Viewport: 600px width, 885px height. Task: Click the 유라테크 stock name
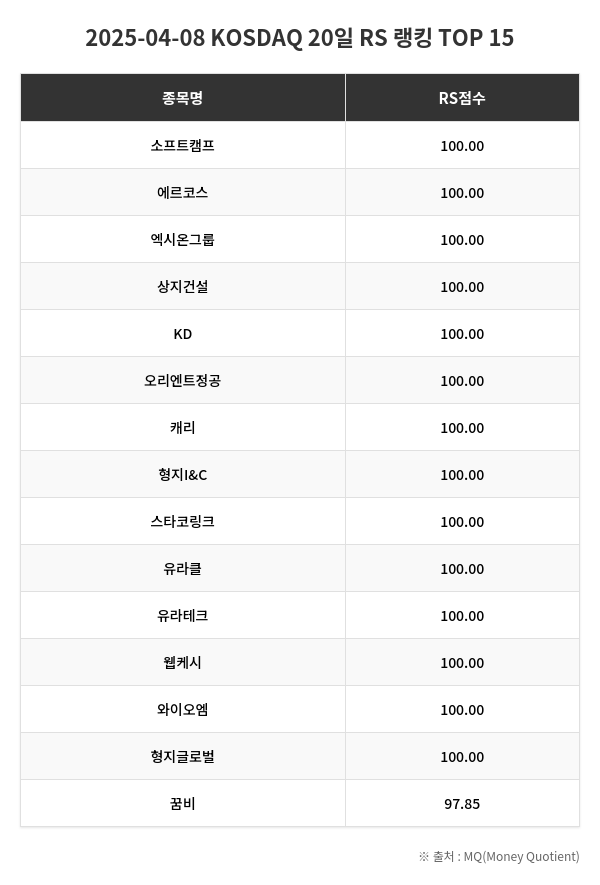182,615
